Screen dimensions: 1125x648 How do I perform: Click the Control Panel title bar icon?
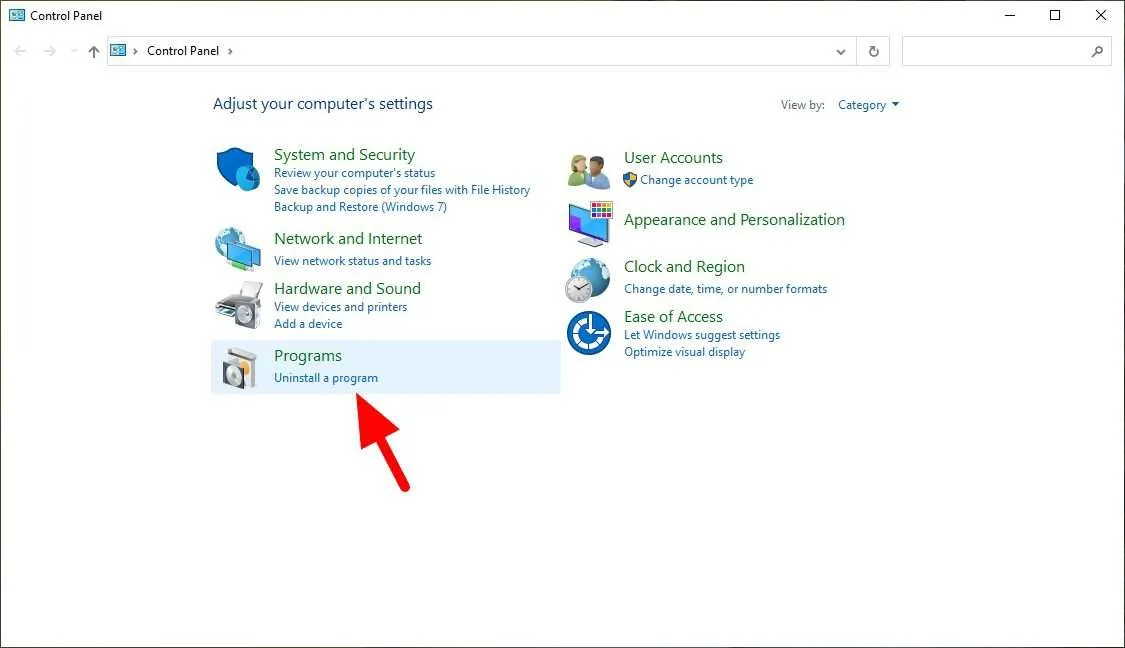tap(17, 15)
